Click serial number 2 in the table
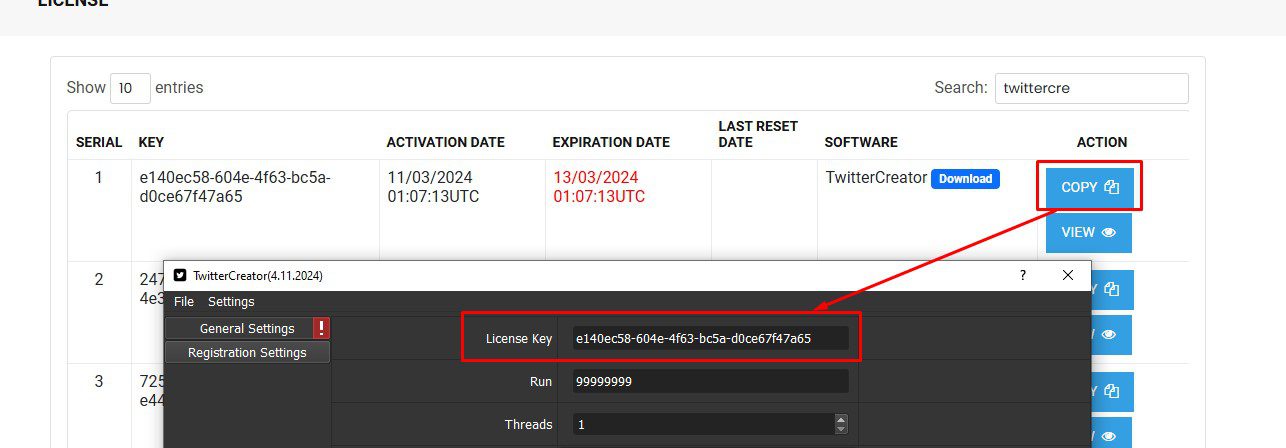Screen dimensions: 1286x448 (99, 280)
